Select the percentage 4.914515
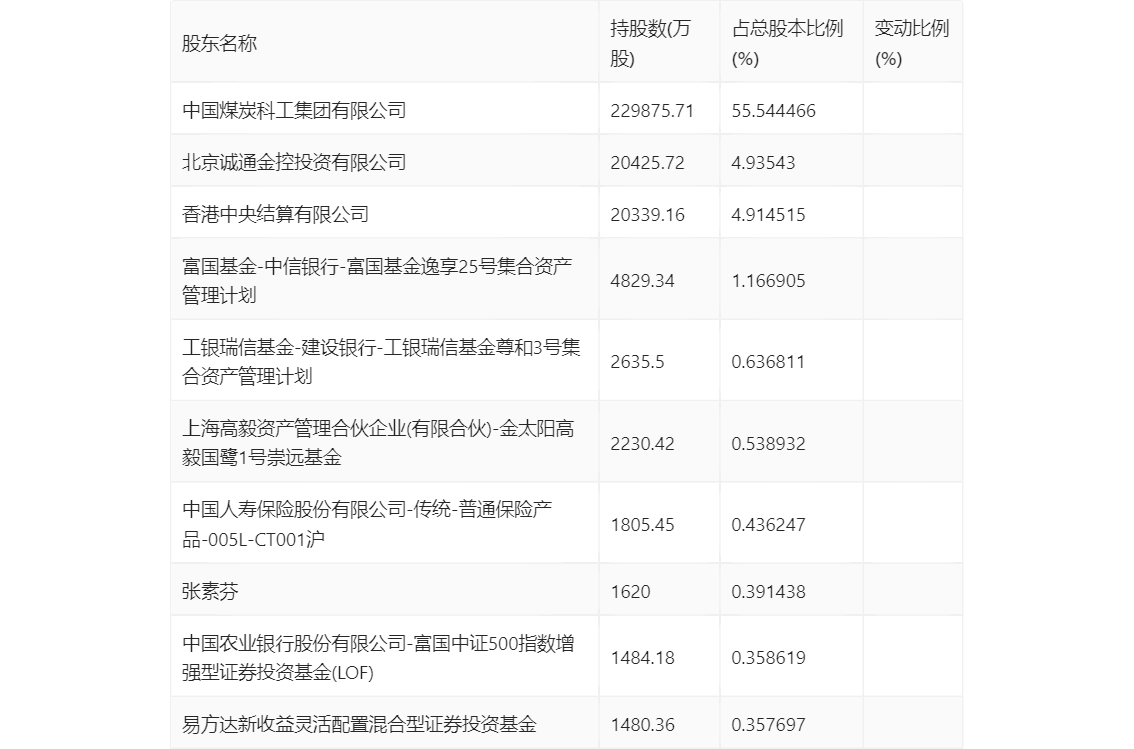 [x=768, y=215]
